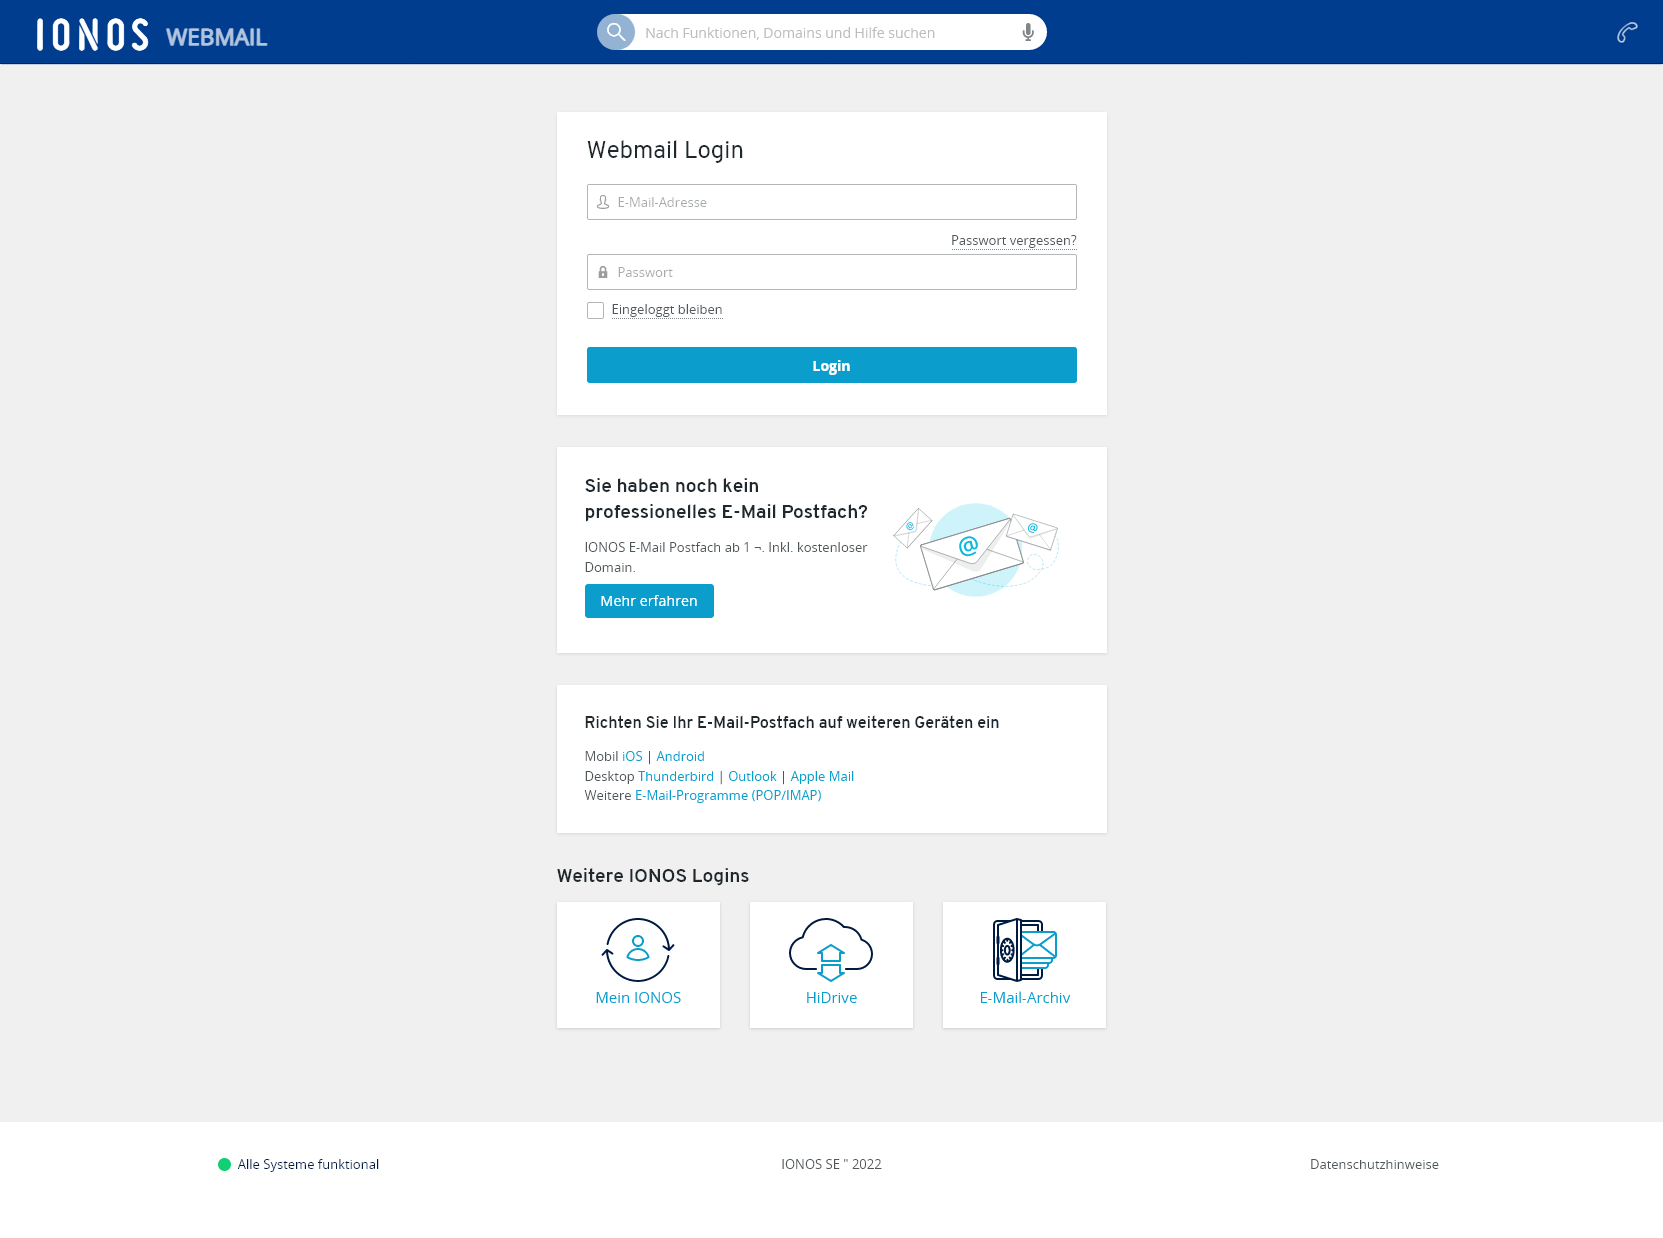Open the phone contact icon

point(1627,33)
